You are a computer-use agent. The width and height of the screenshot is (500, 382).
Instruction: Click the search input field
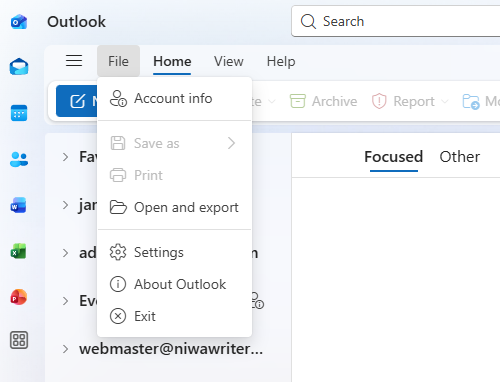click(x=396, y=21)
